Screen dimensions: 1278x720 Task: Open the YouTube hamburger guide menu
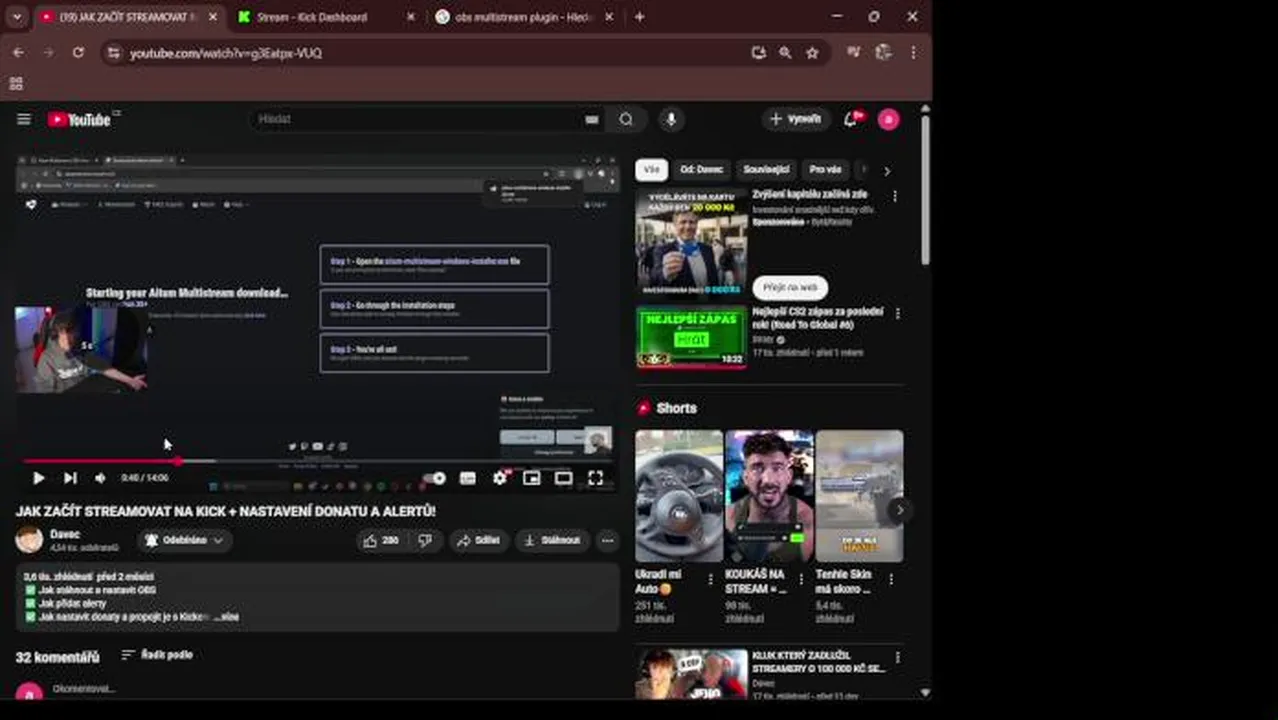coord(24,119)
